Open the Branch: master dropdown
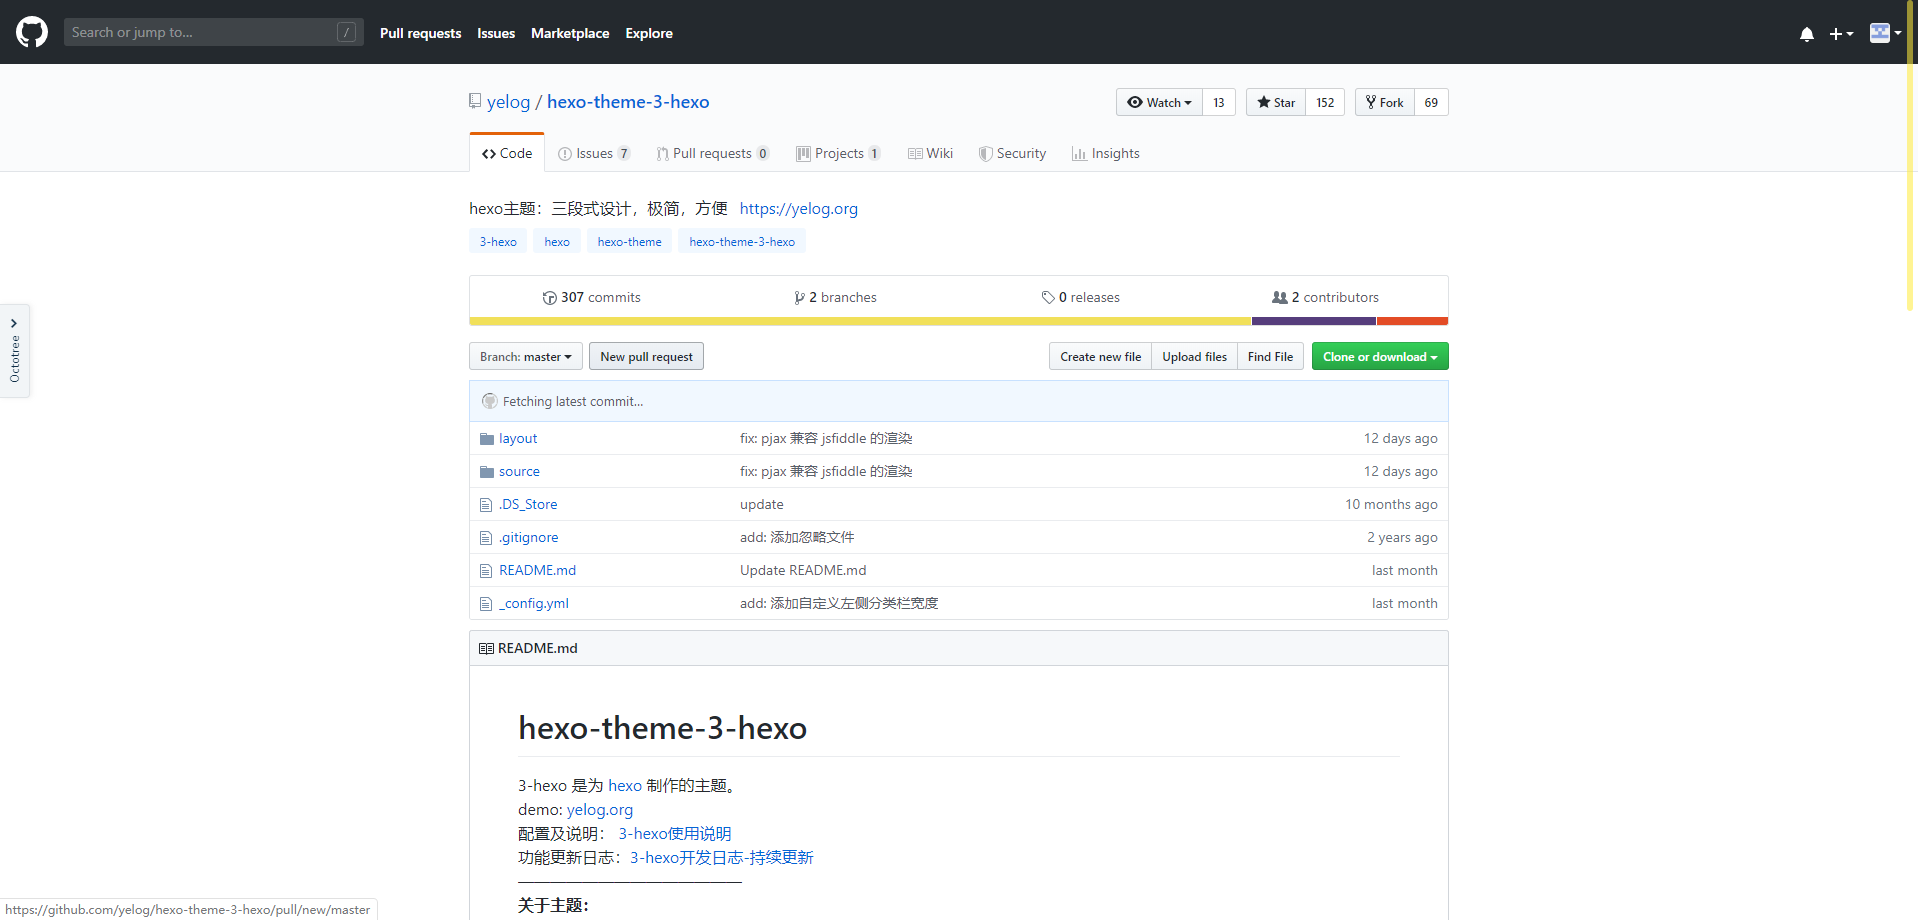 click(526, 357)
